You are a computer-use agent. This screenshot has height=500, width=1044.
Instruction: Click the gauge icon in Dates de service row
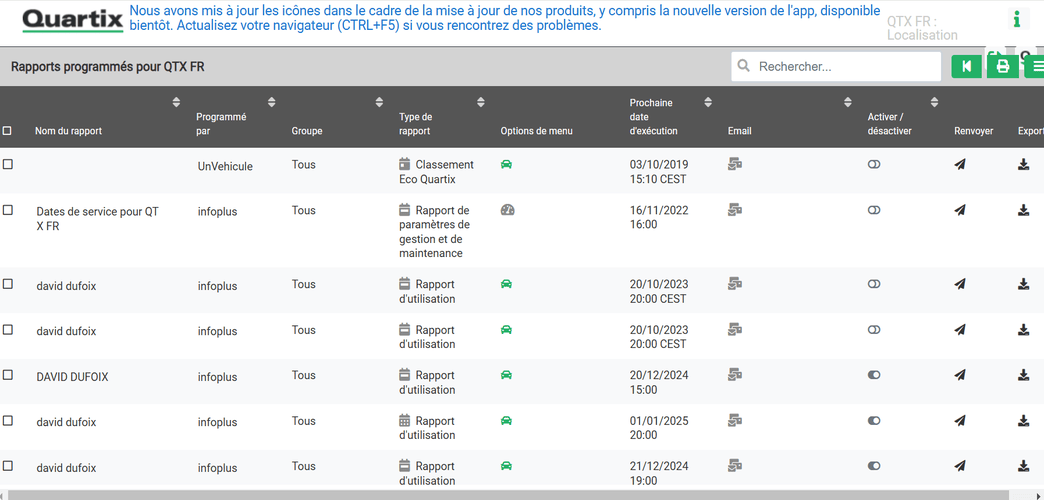(x=507, y=210)
